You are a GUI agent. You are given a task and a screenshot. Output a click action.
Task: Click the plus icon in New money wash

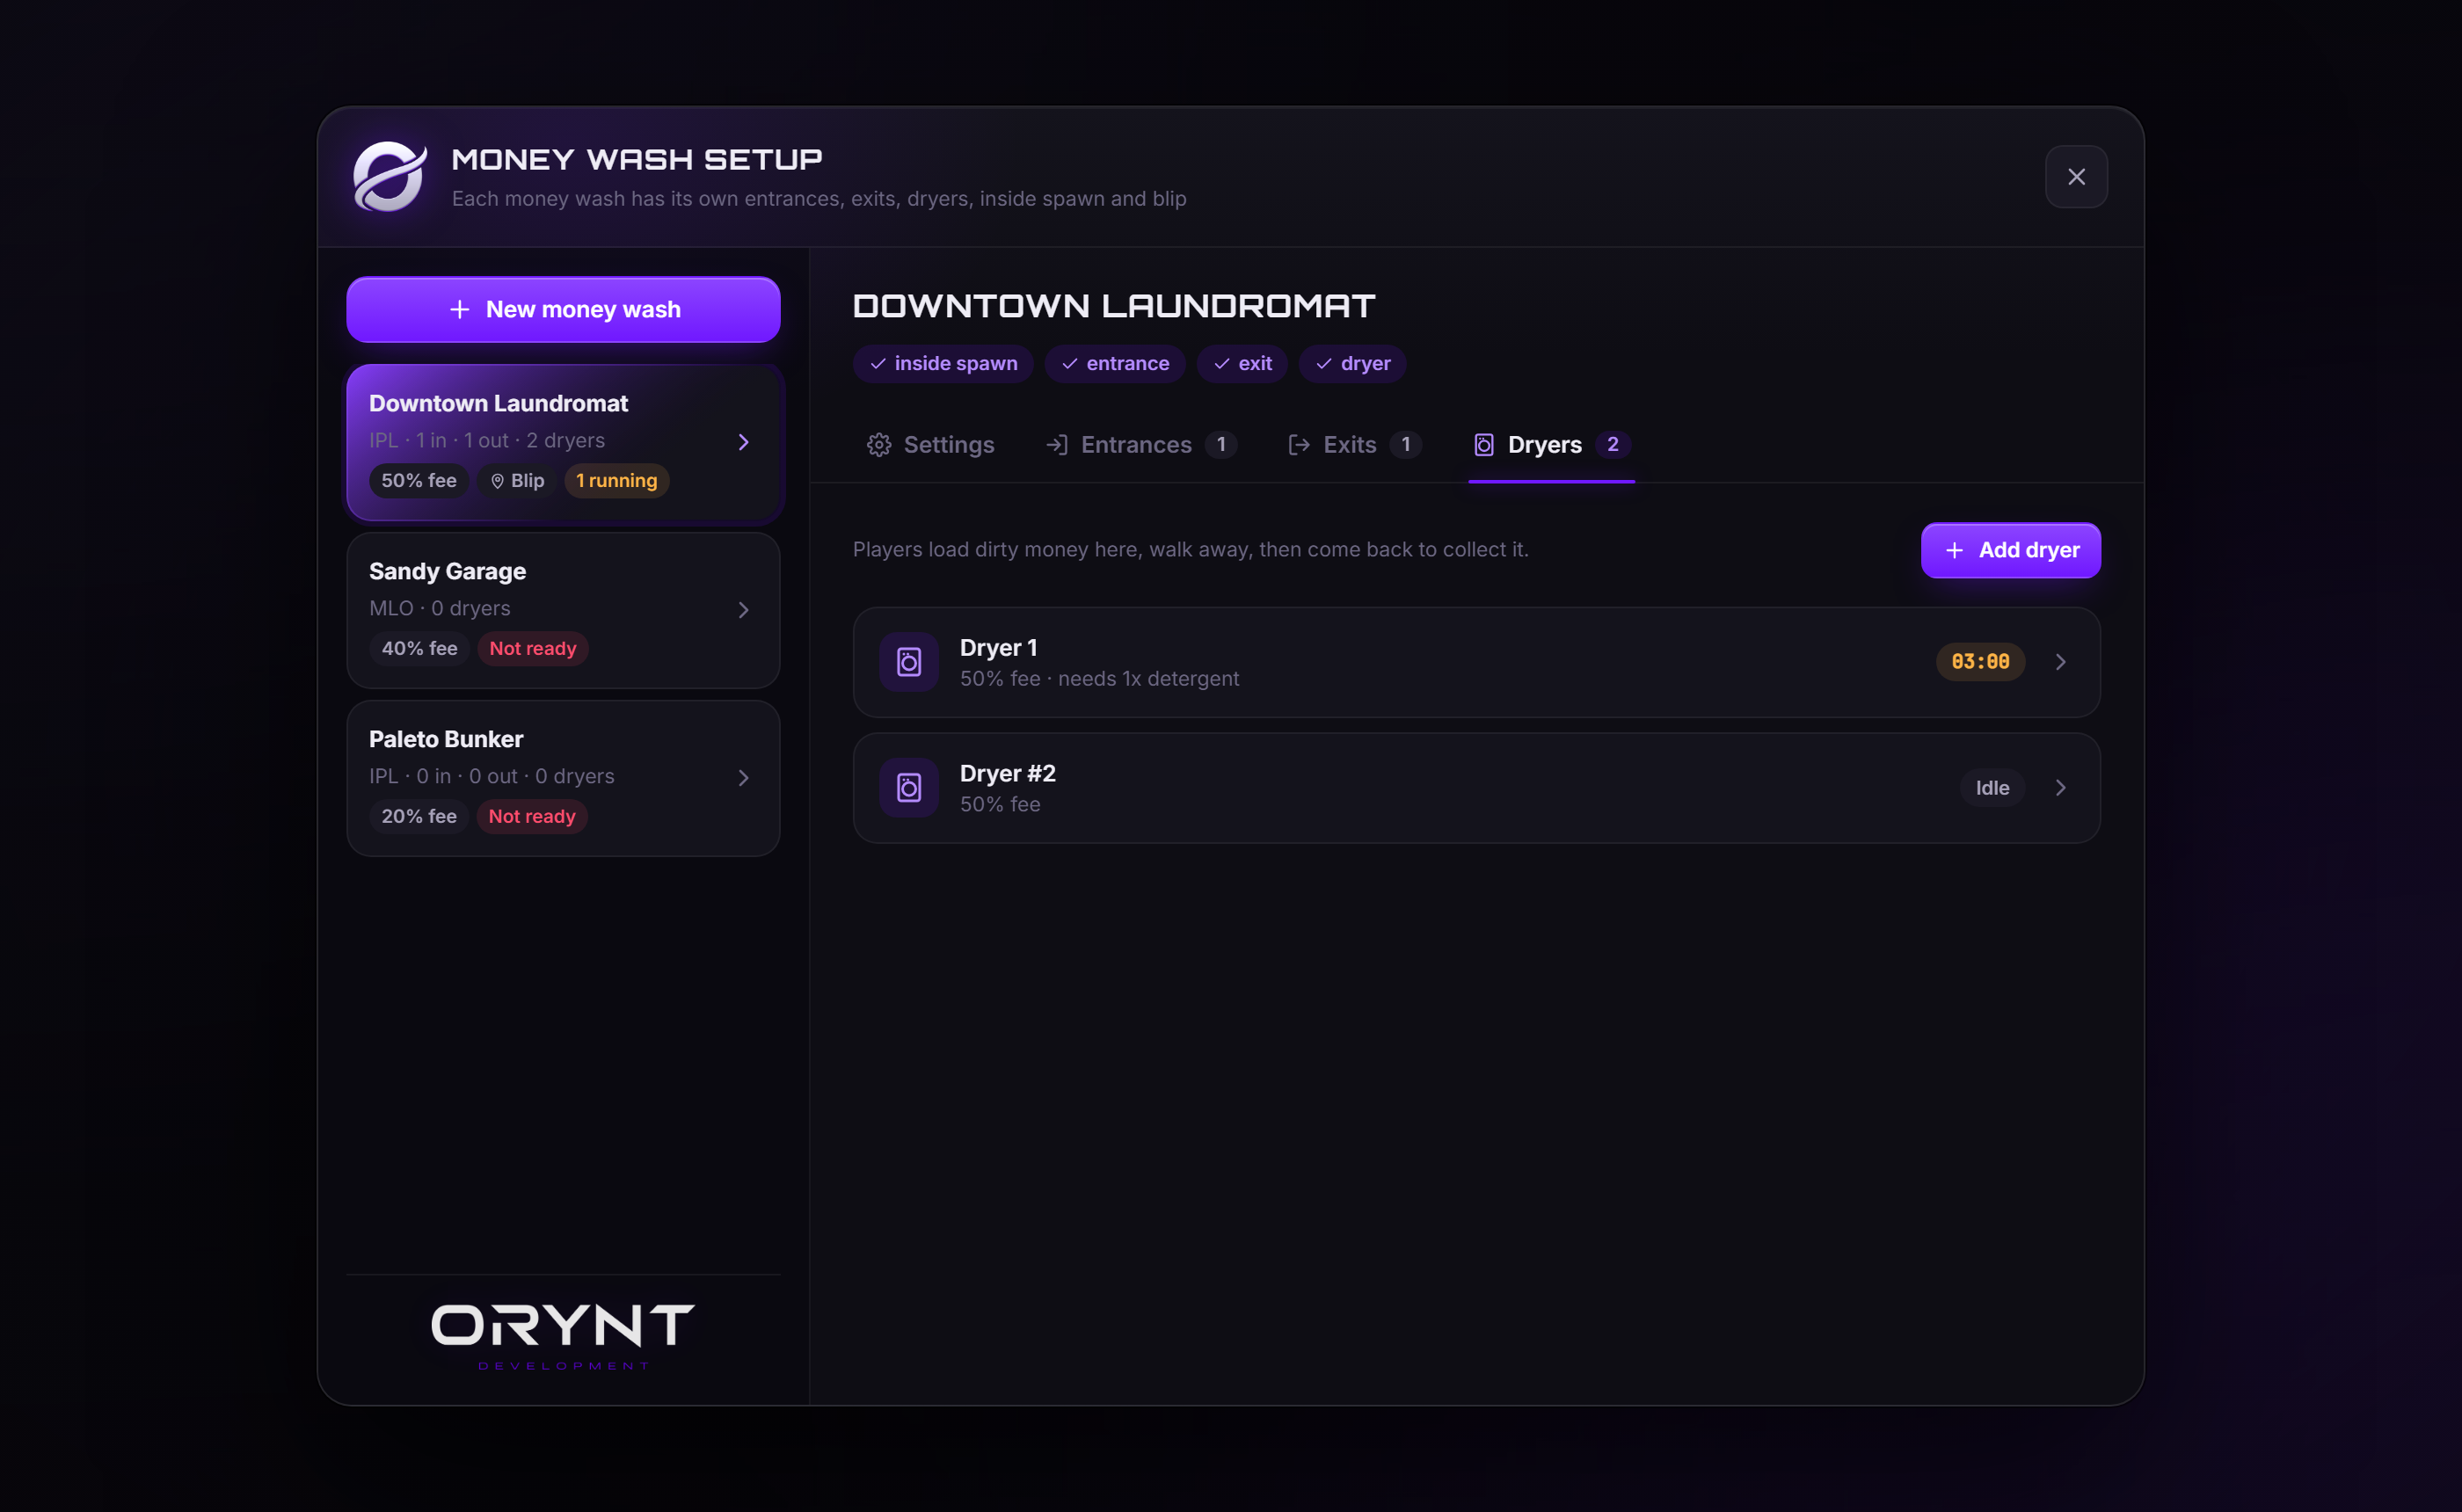pyautogui.click(x=460, y=310)
